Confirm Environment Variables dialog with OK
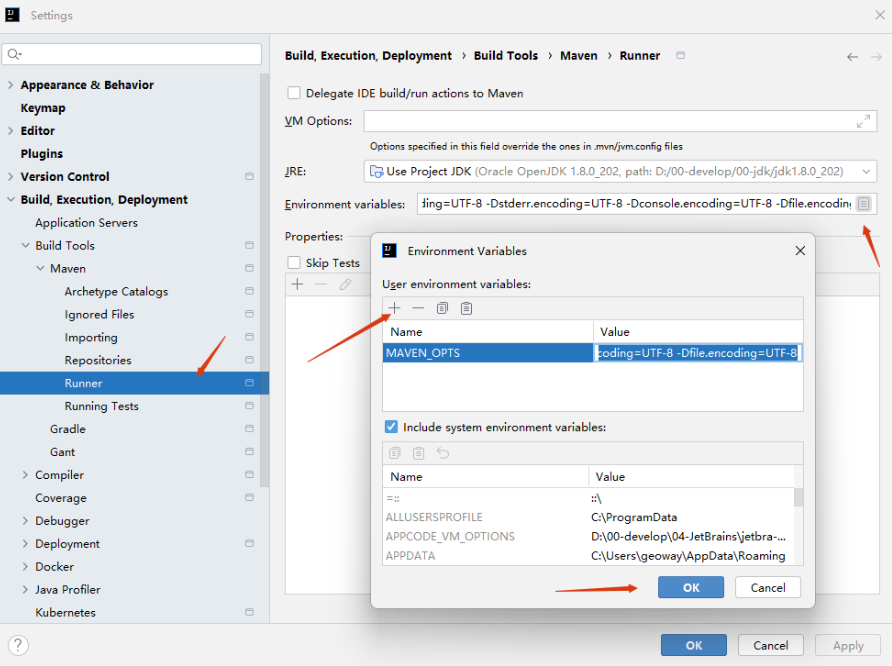The height and width of the screenshot is (666, 892). [x=691, y=587]
